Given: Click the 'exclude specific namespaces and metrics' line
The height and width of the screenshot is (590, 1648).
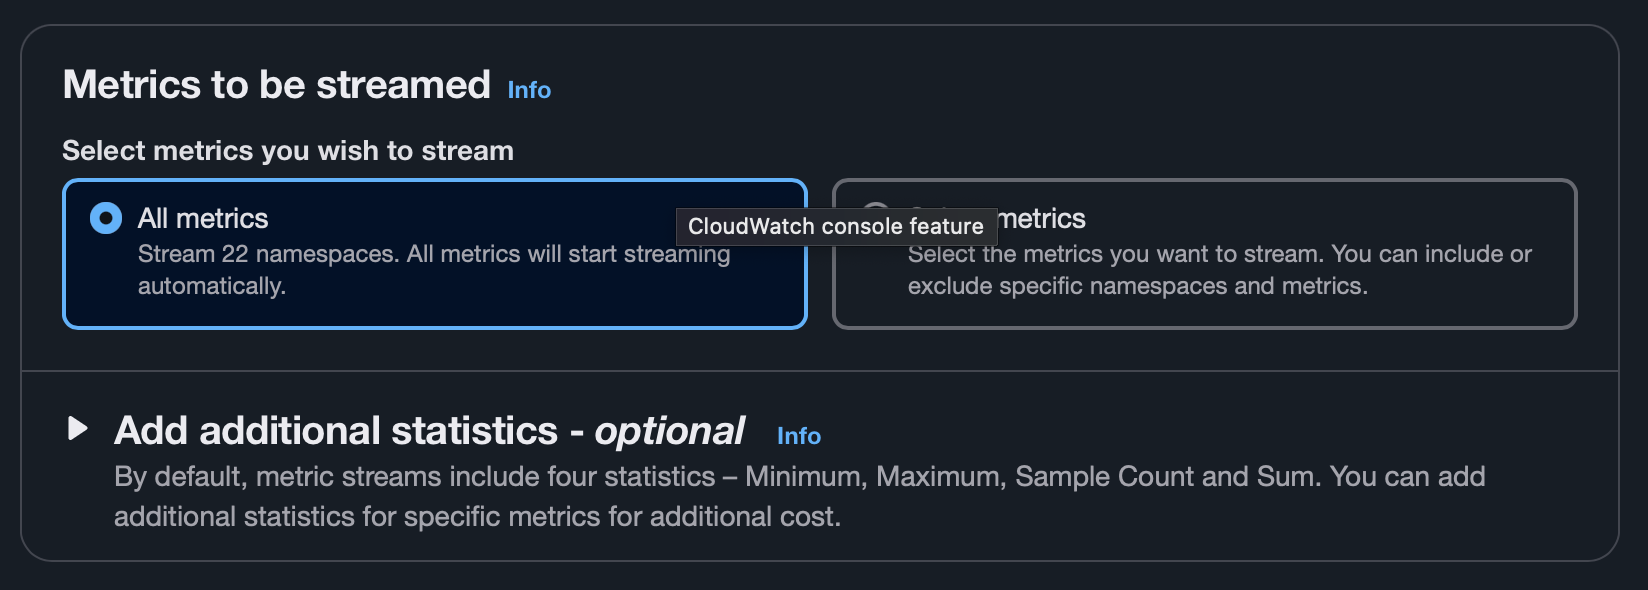Looking at the screenshot, I should pos(1138,286).
